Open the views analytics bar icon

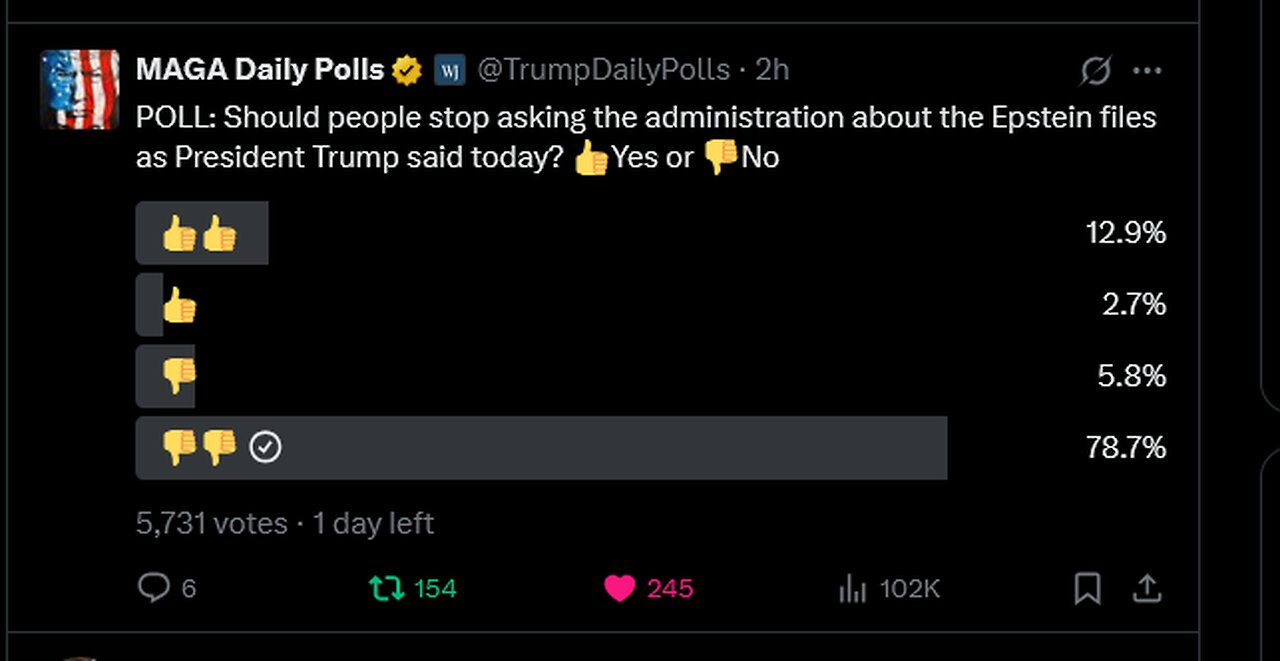pyautogui.click(x=852, y=589)
